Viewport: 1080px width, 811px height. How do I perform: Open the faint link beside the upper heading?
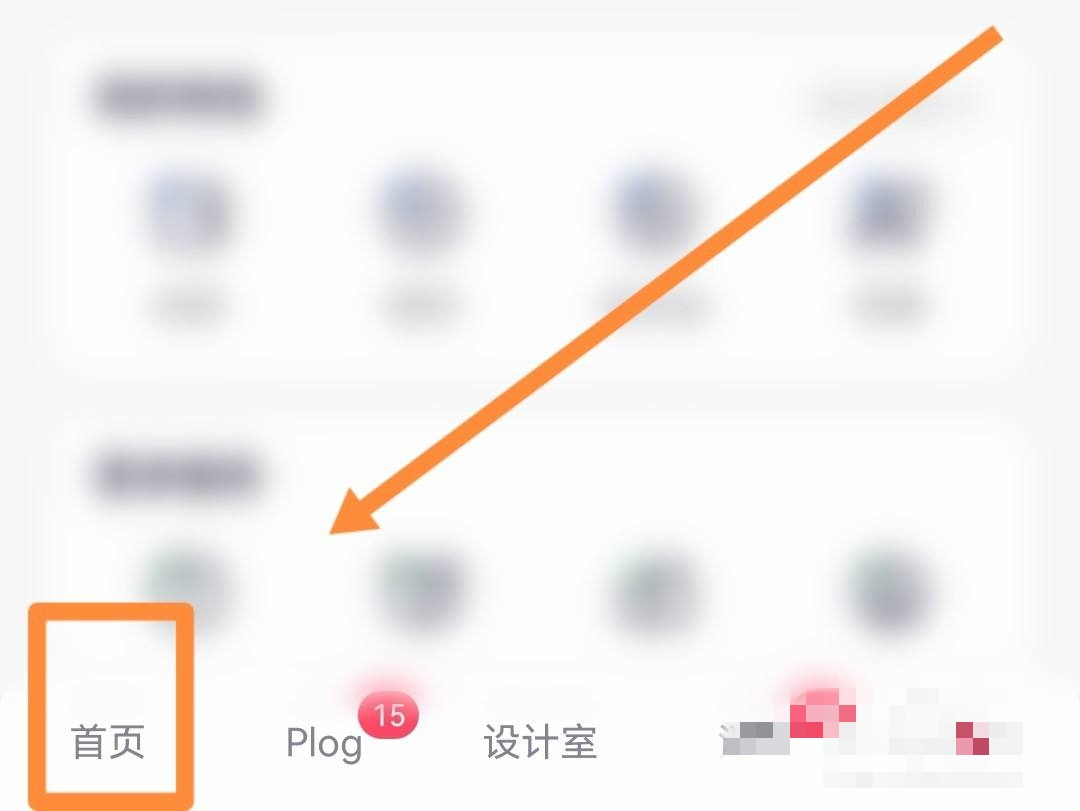coord(895,102)
